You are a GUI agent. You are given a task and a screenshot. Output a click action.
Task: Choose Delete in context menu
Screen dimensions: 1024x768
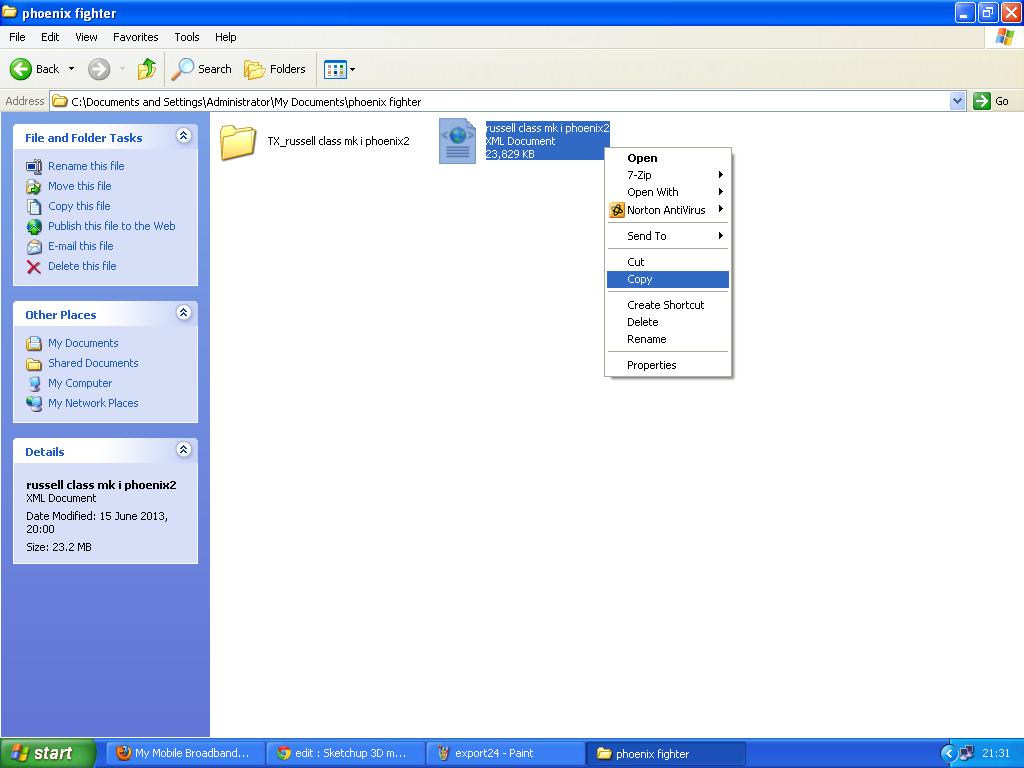point(668,322)
